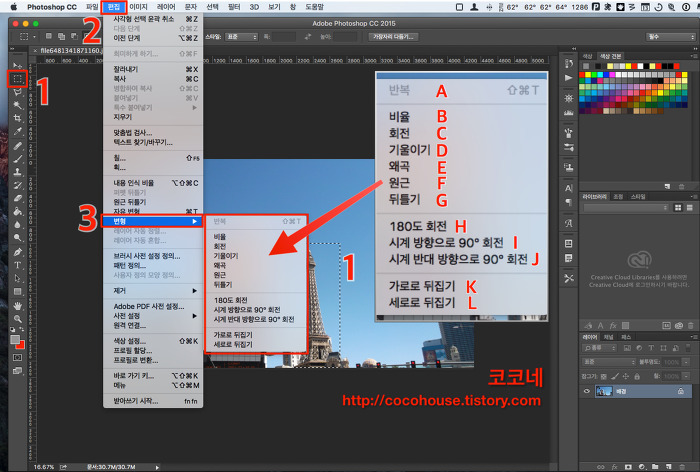Open the Paragraph panel icon in dock
700x472 pixels.
coord(568,202)
